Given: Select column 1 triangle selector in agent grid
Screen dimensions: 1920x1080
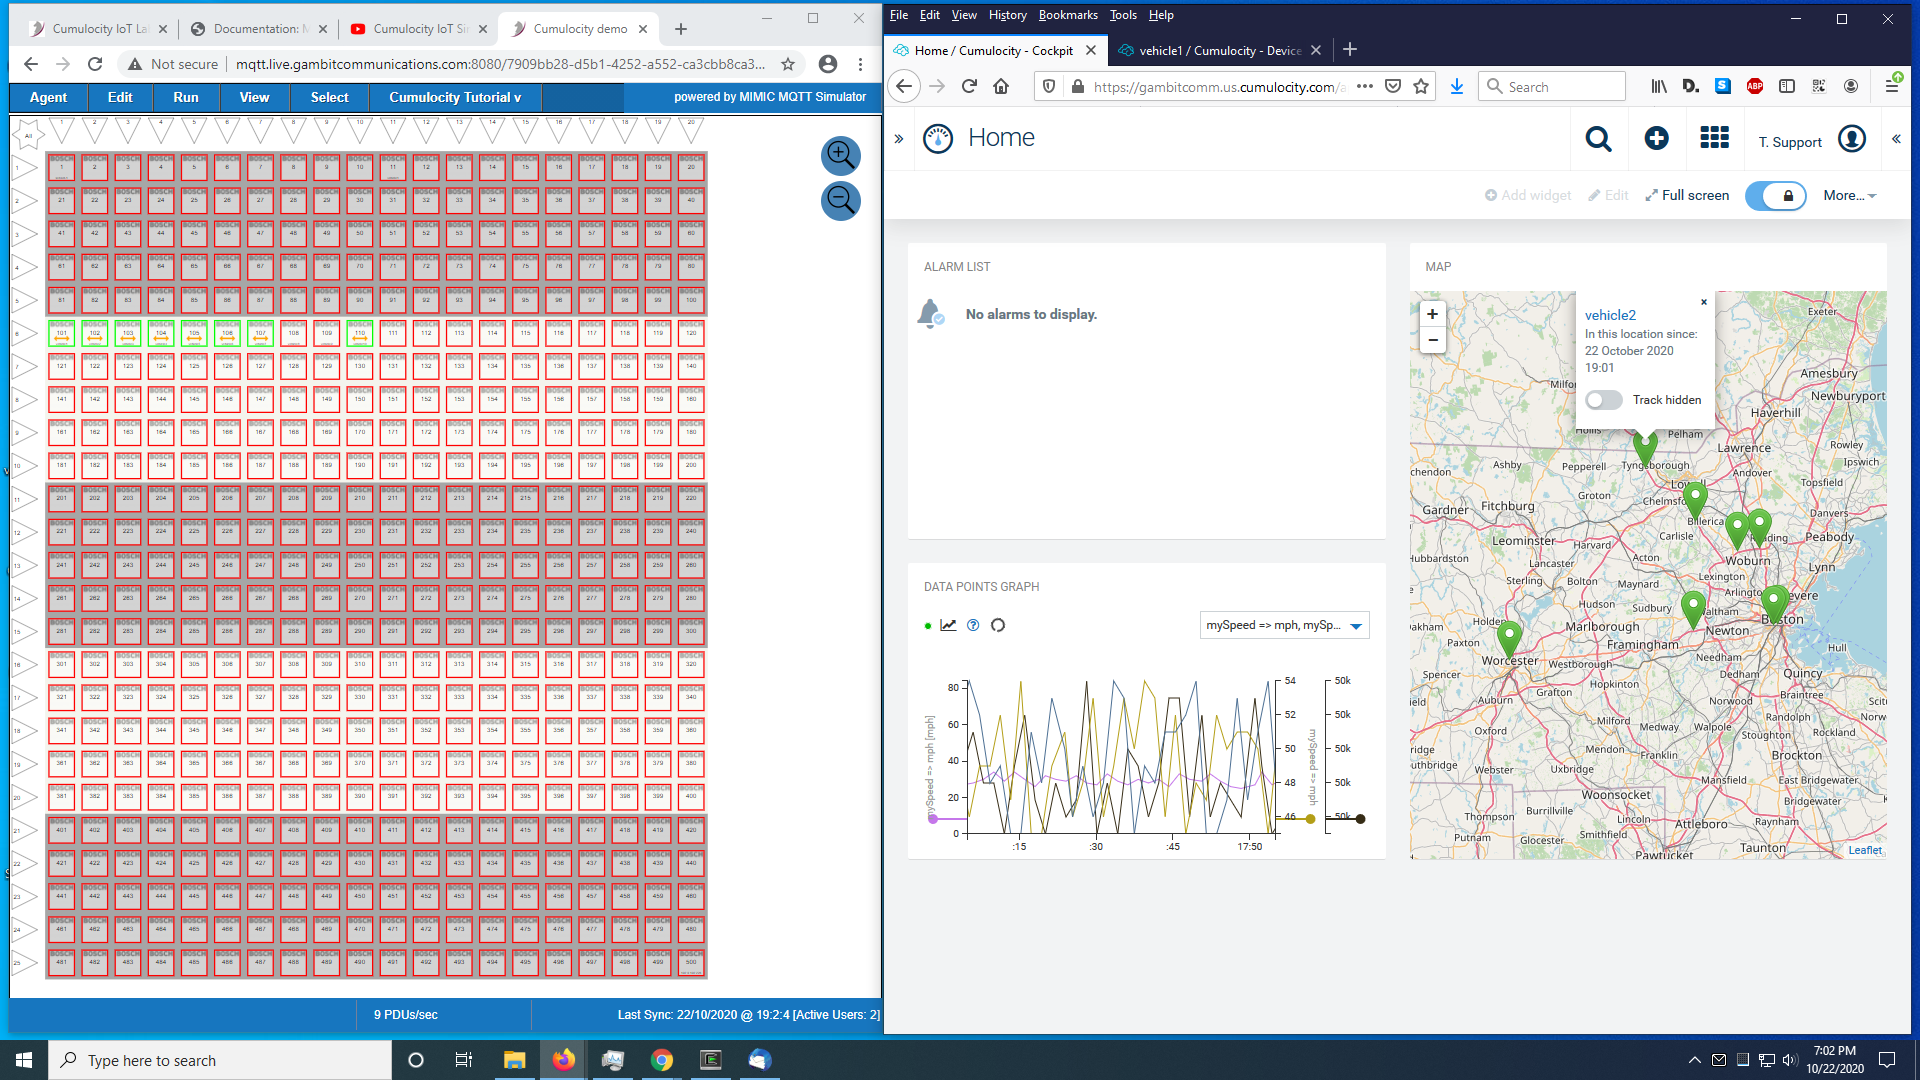Looking at the screenshot, I should 62,130.
